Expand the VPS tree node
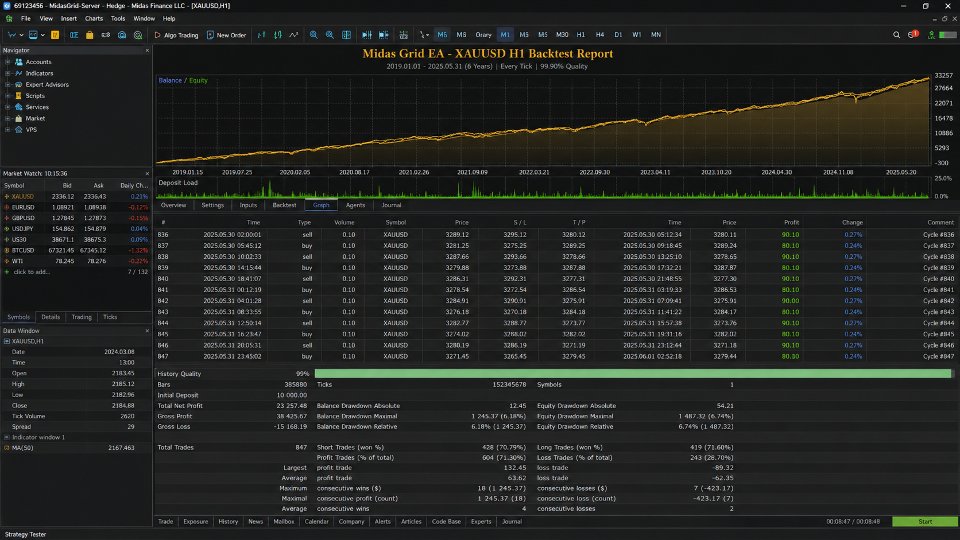This screenshot has height=540, width=960. [7, 129]
